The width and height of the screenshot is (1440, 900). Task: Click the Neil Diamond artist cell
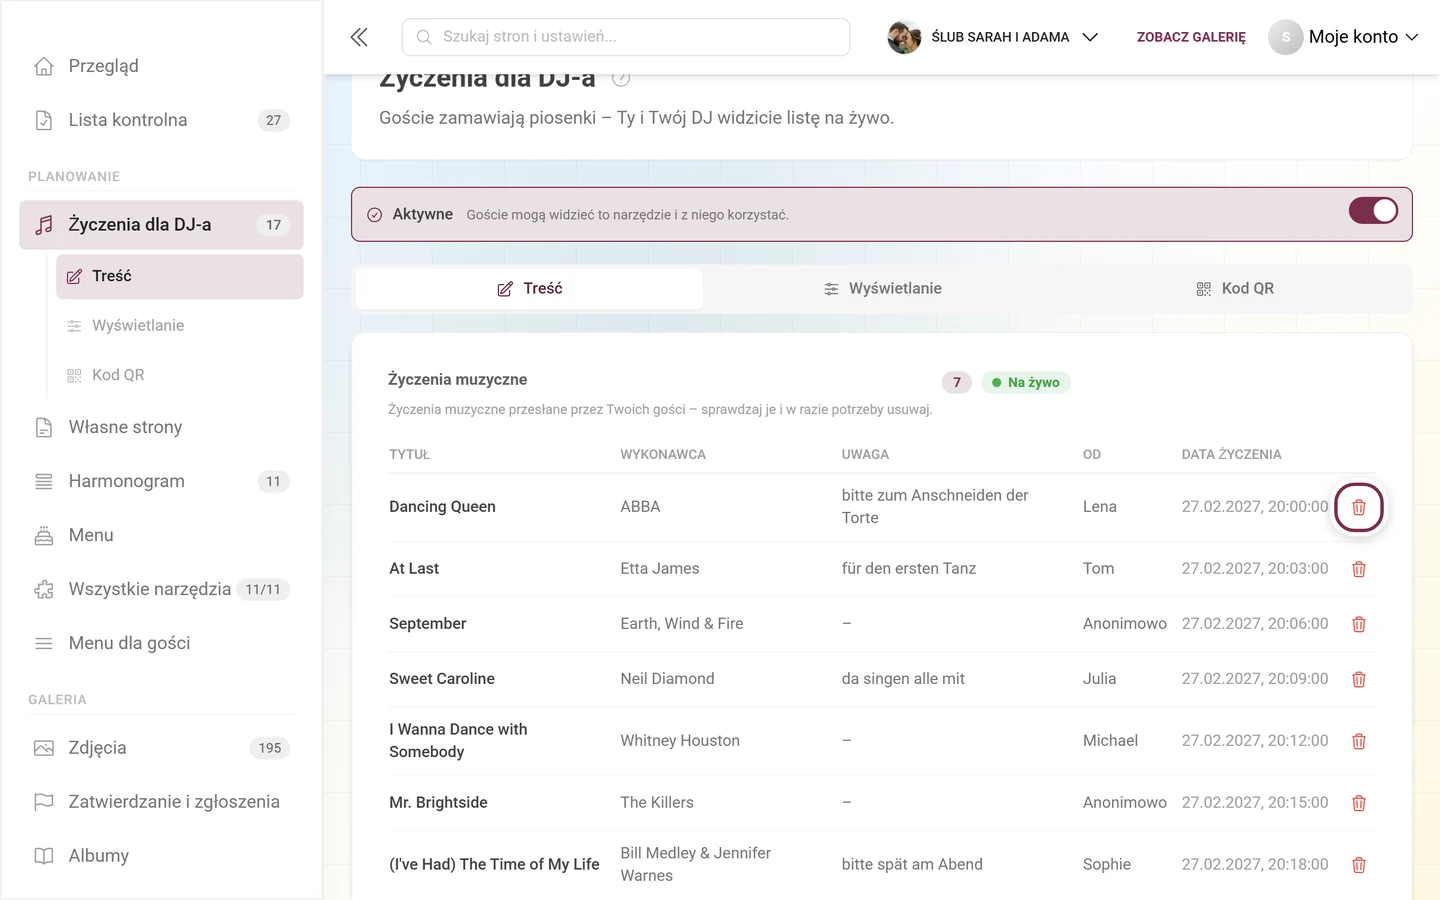(x=667, y=679)
